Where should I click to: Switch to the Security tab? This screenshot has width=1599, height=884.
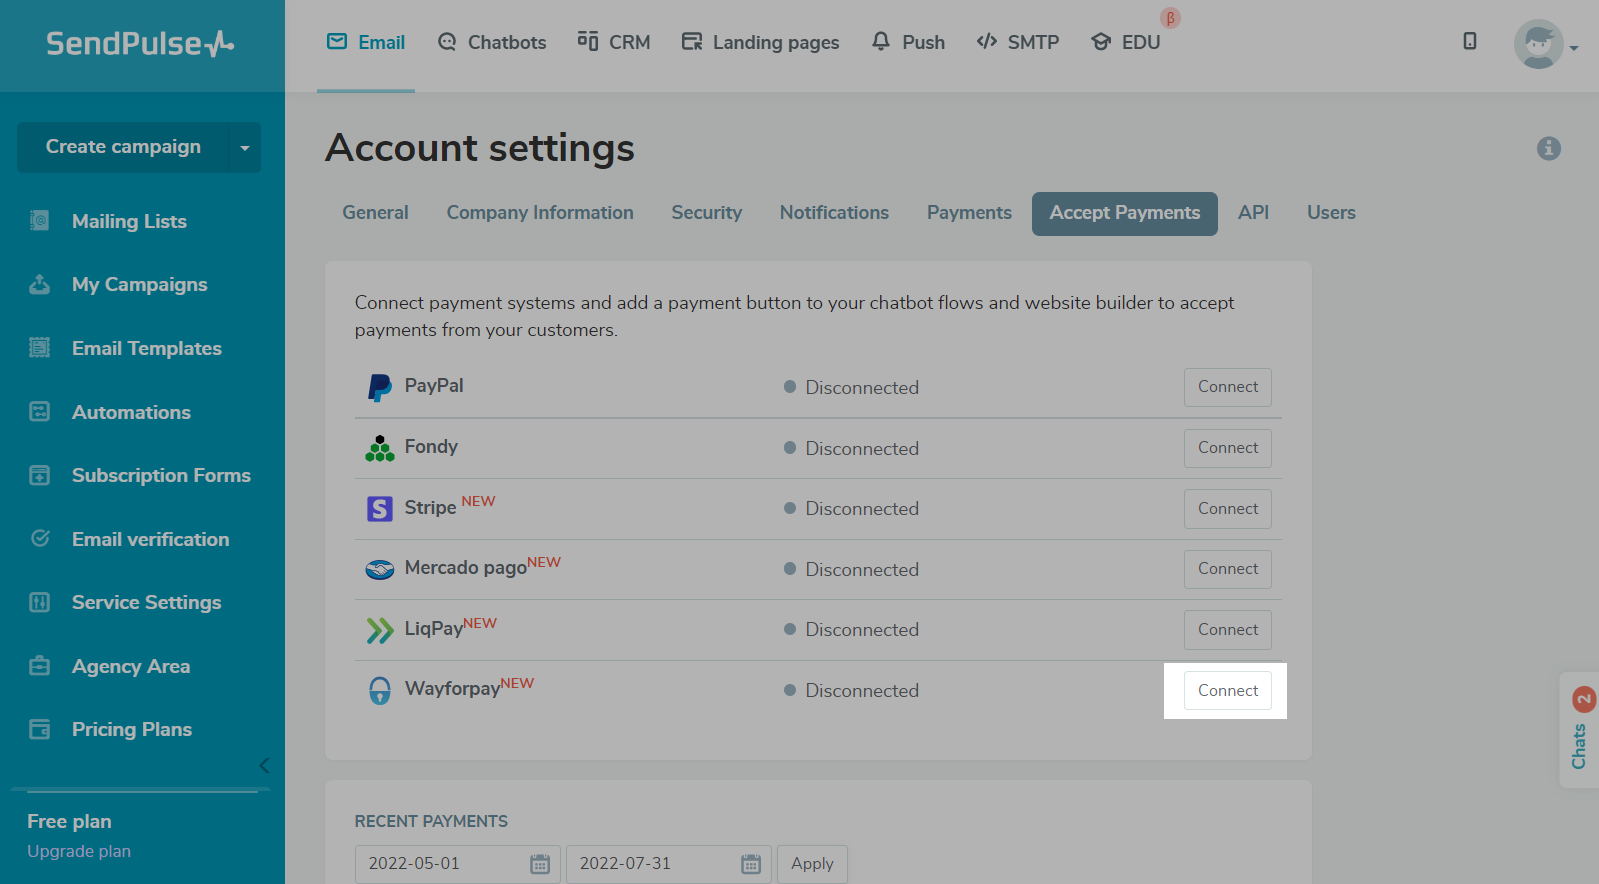point(706,213)
